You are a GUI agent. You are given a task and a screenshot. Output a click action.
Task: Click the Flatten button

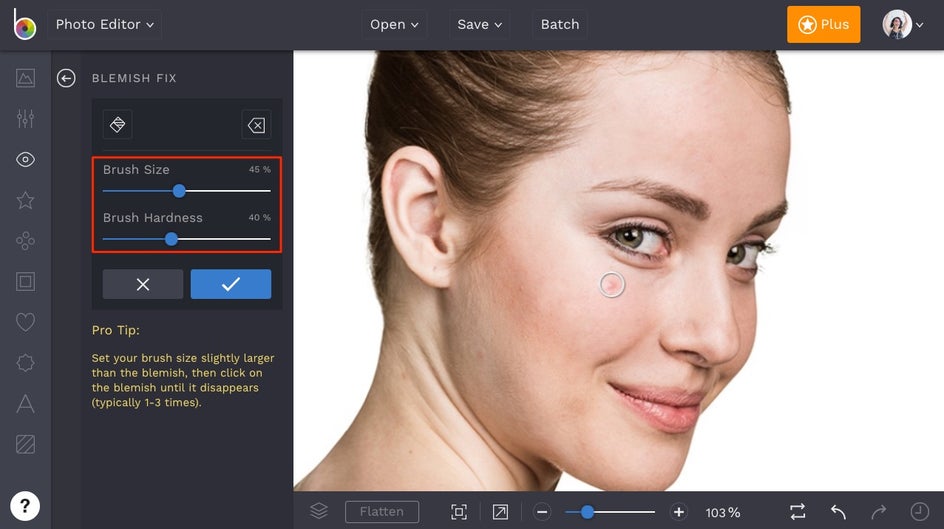pyautogui.click(x=382, y=512)
